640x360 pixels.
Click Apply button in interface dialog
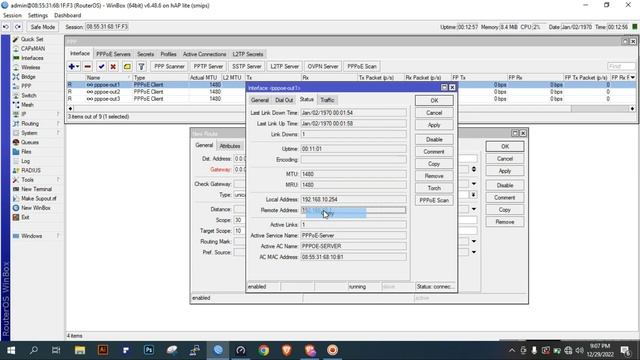(x=434, y=125)
